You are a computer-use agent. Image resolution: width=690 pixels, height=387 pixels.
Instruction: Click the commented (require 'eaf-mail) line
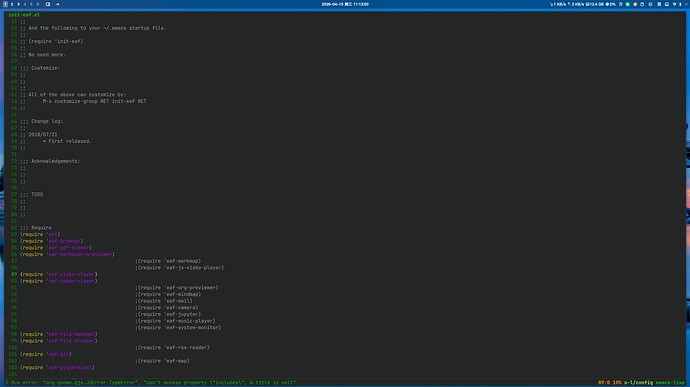(164, 301)
